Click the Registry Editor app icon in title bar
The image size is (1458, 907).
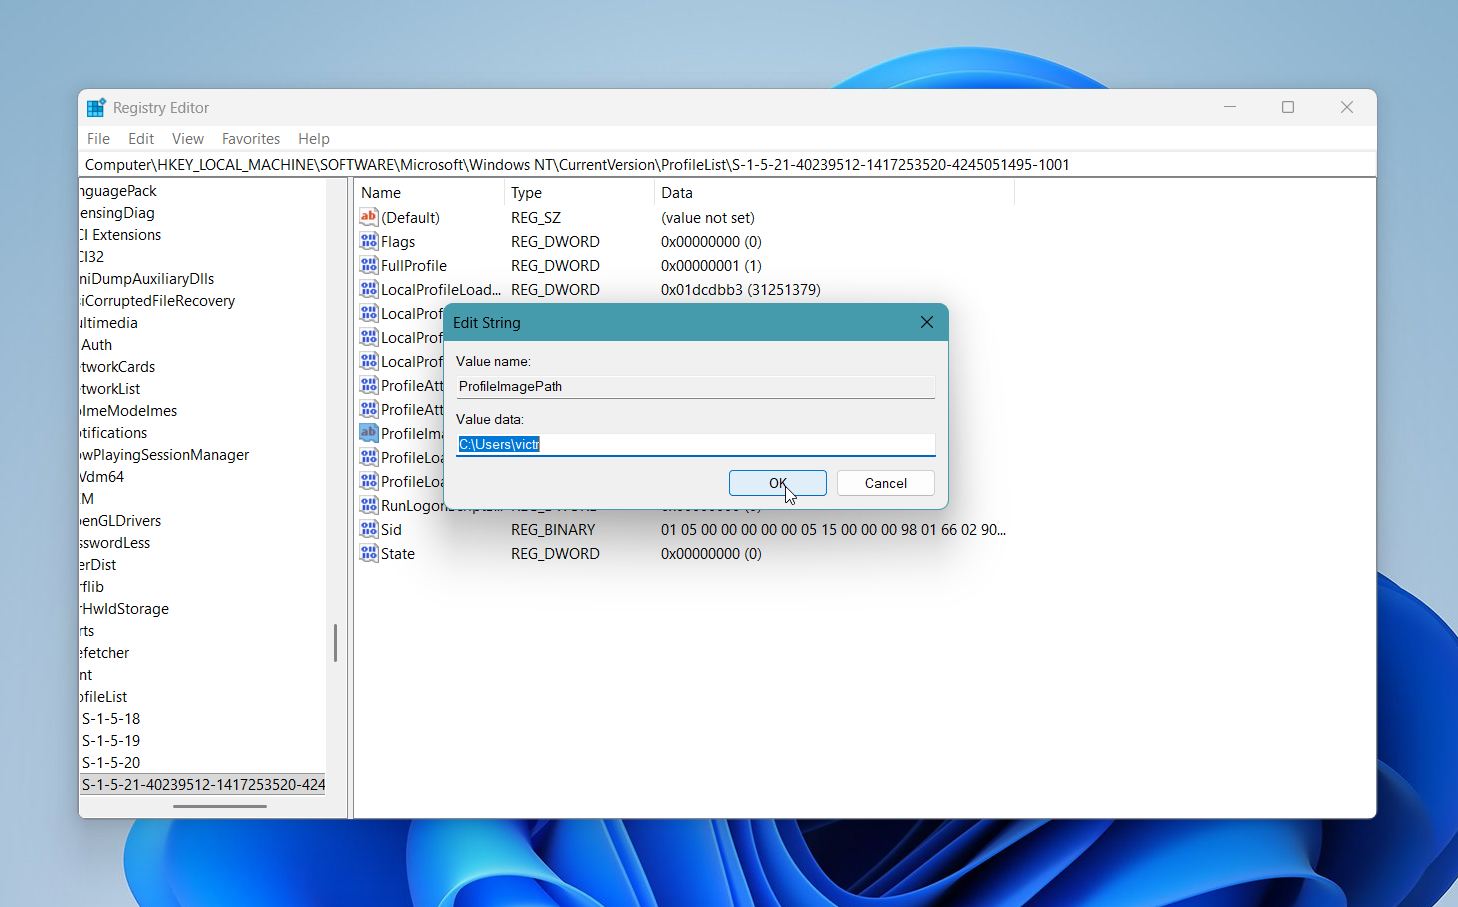pos(96,108)
